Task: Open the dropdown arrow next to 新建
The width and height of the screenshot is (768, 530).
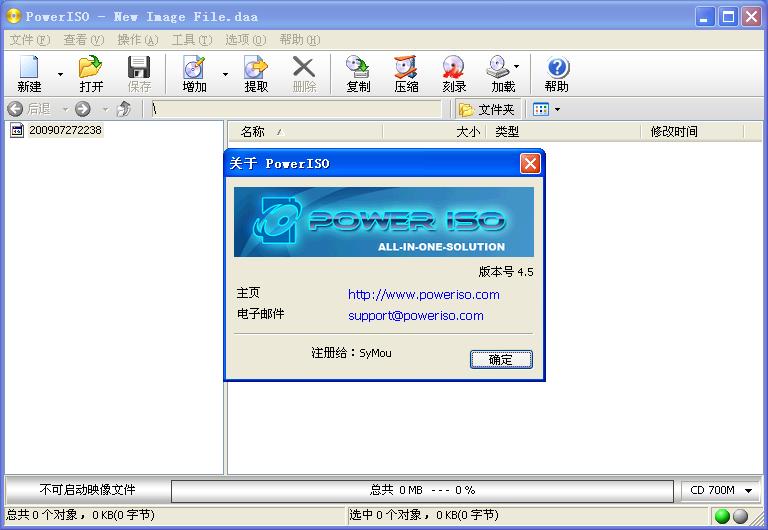Action: (60, 74)
